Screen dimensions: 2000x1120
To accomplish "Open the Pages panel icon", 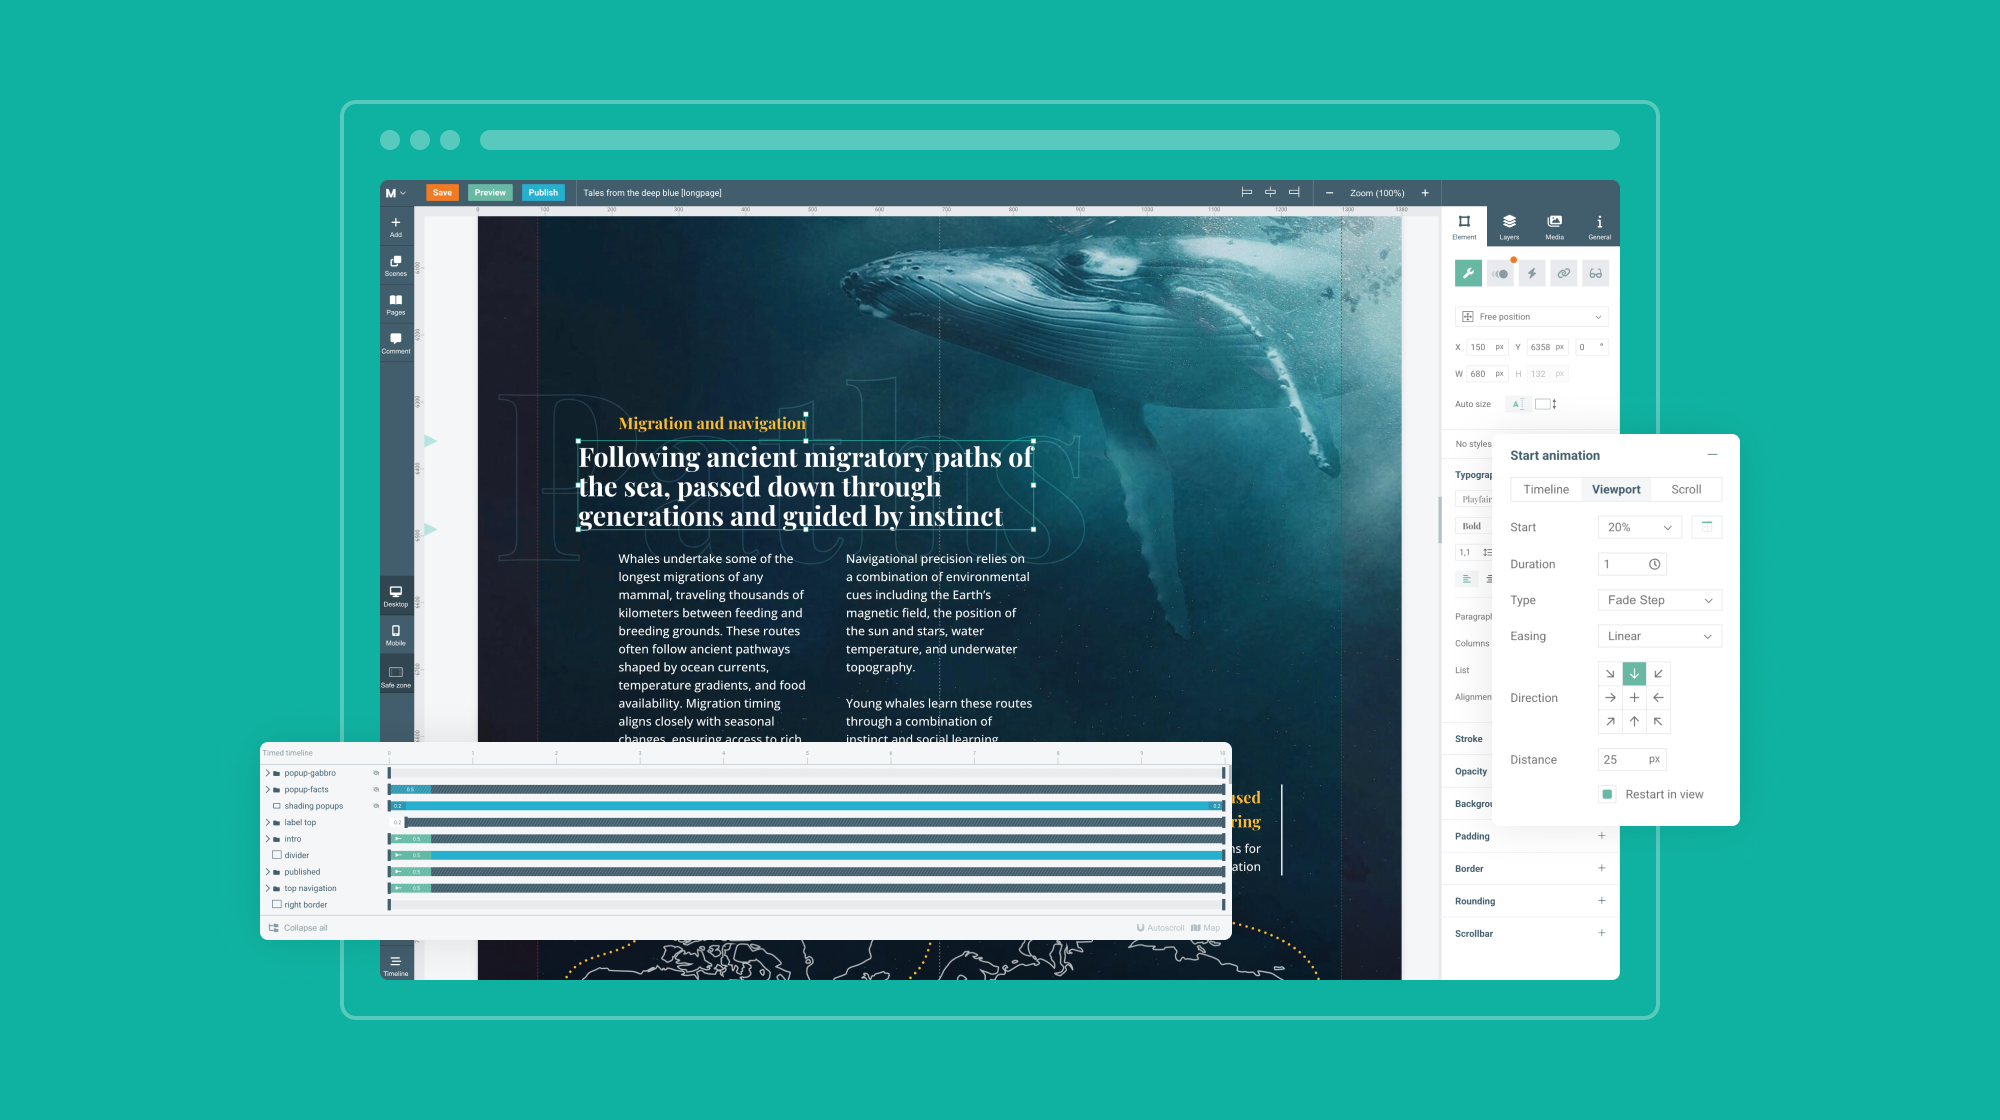I will tap(396, 303).
